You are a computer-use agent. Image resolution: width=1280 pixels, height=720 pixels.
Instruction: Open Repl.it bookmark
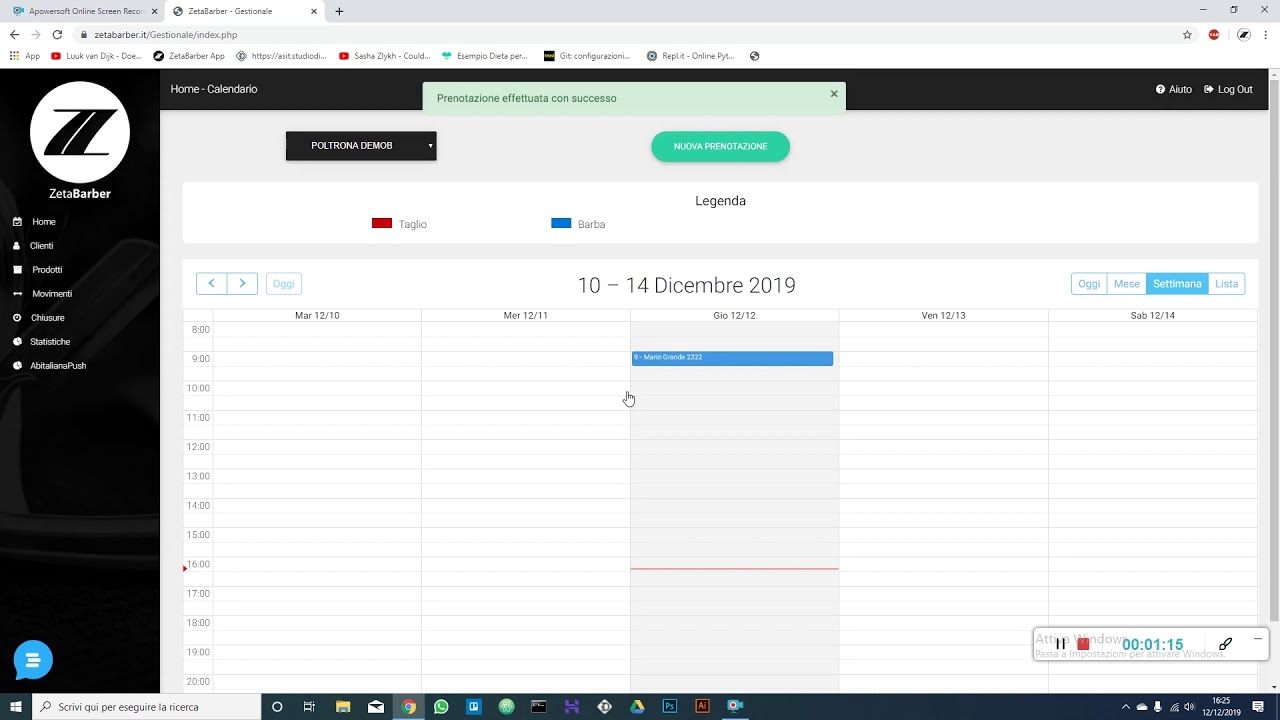pos(690,56)
